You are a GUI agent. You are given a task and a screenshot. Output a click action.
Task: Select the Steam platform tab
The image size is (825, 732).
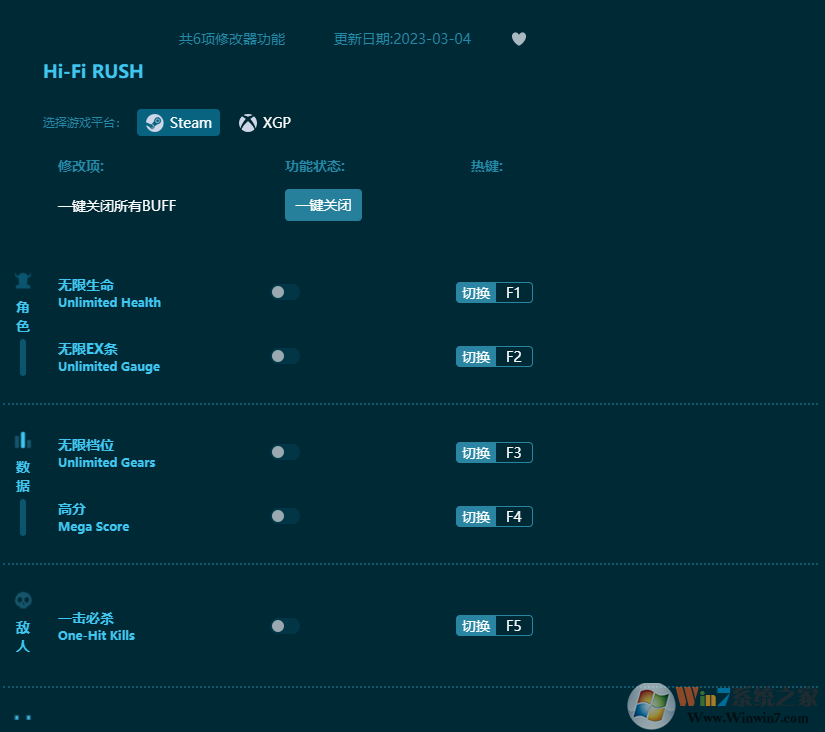178,123
